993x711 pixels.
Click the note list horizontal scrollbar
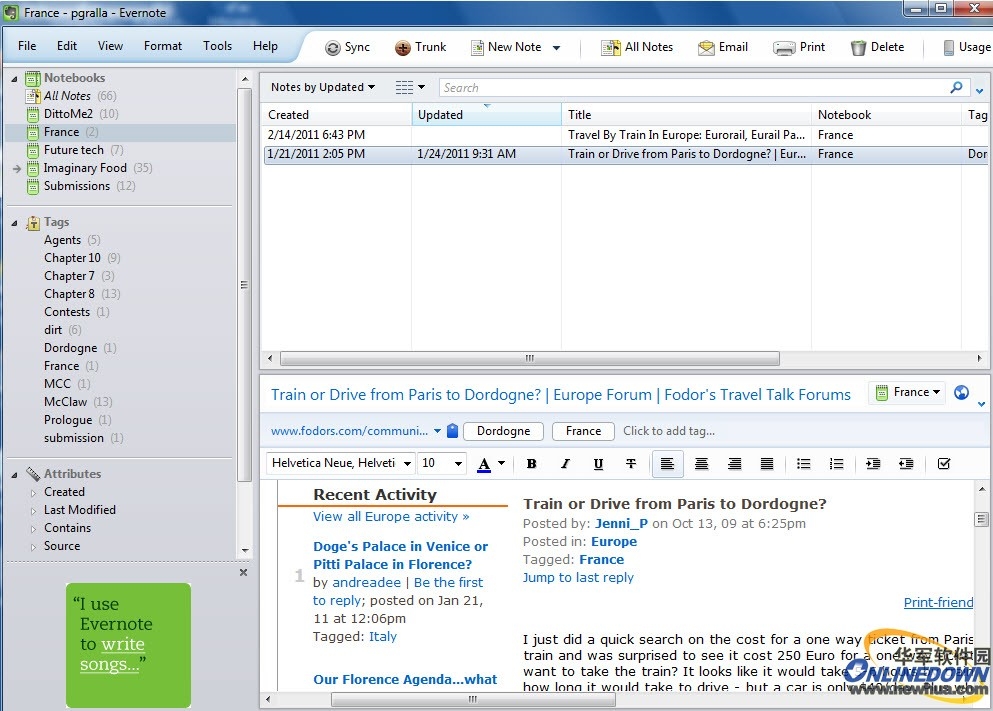point(529,358)
